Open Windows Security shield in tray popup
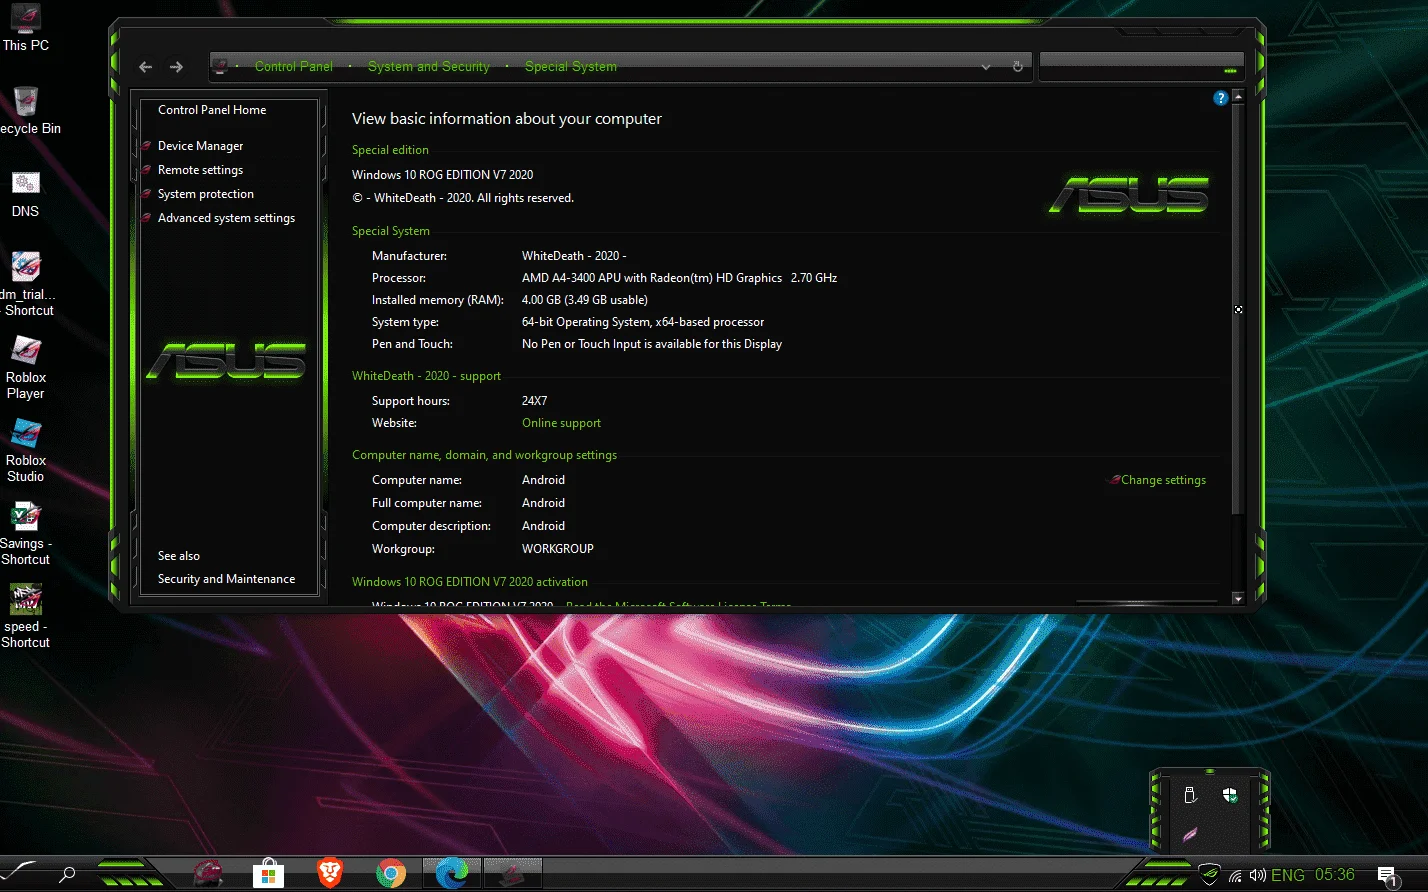Screen dimensions: 1428x892 (1230, 795)
